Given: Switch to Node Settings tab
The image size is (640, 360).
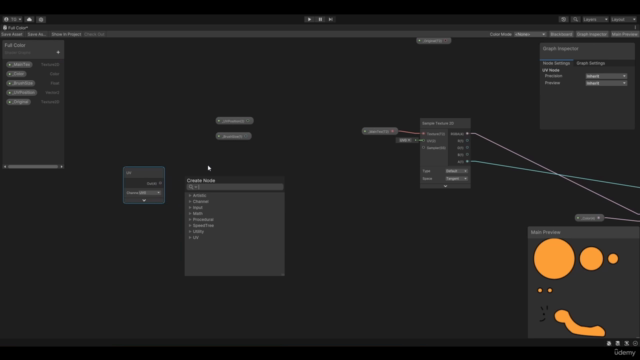Looking at the screenshot, I should click(x=556, y=63).
